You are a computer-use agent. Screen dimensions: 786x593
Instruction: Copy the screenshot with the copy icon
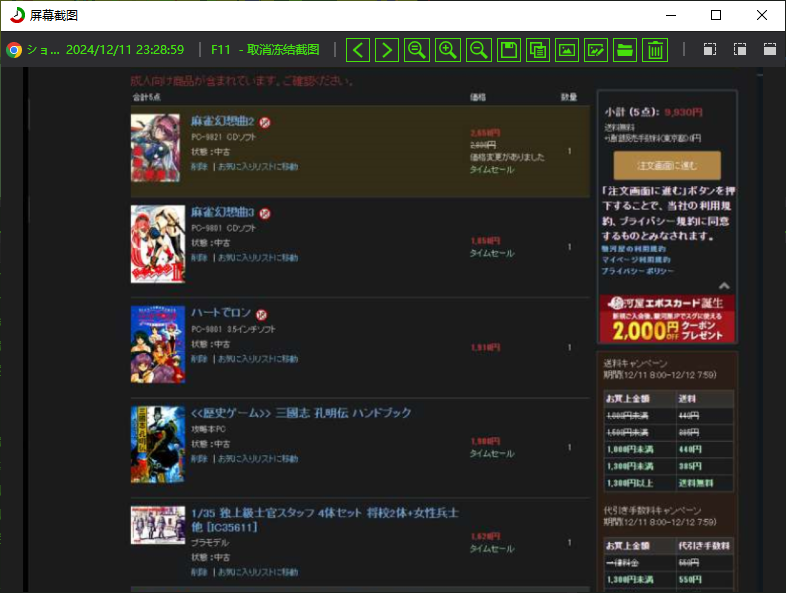[538, 50]
